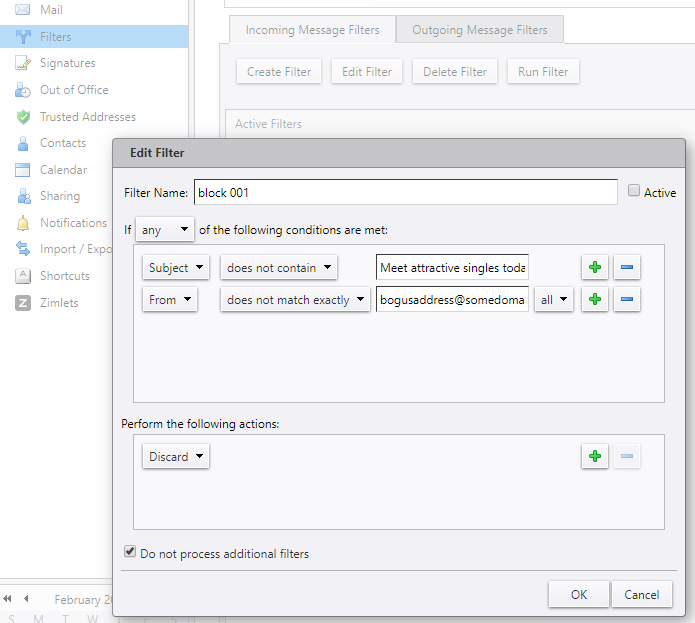Confirm the filter with OK
The image size is (695, 623).
click(x=578, y=594)
